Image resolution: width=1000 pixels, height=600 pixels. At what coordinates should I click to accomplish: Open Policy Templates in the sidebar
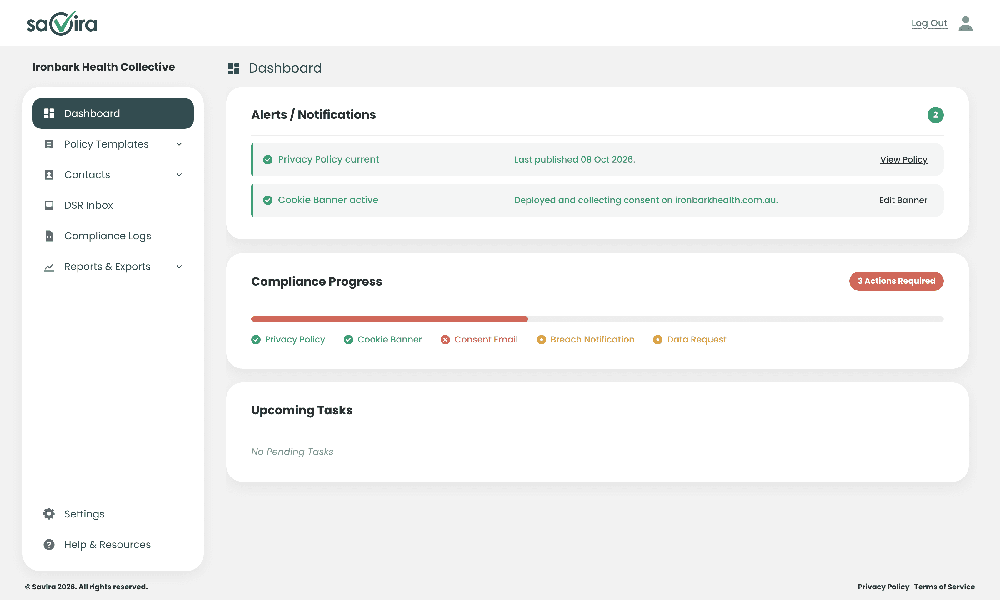click(x=113, y=144)
